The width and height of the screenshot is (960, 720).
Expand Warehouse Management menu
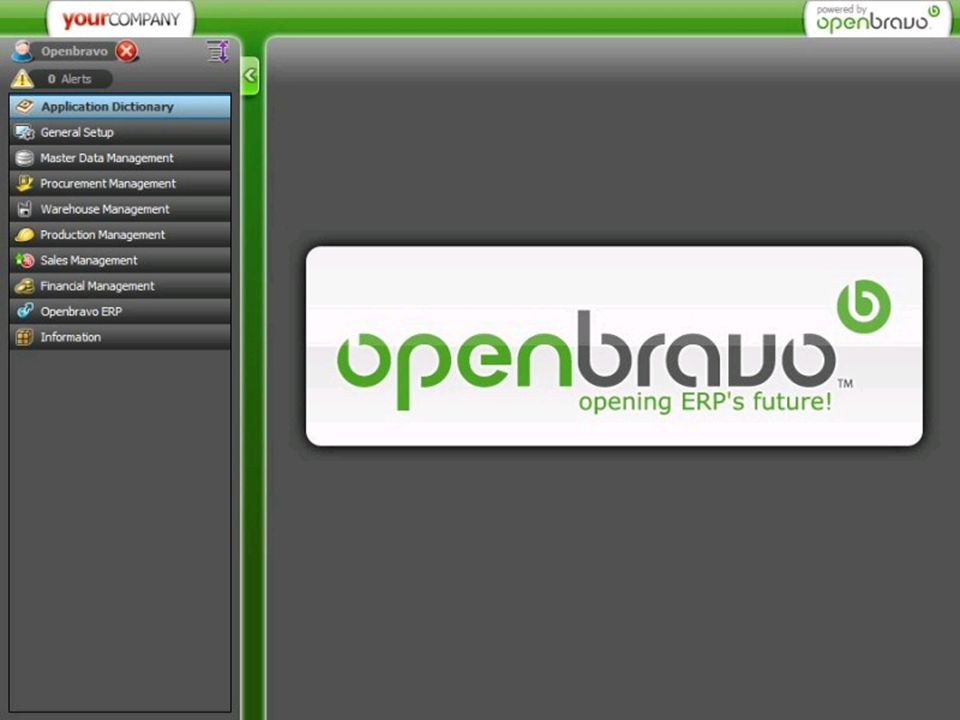(120, 209)
